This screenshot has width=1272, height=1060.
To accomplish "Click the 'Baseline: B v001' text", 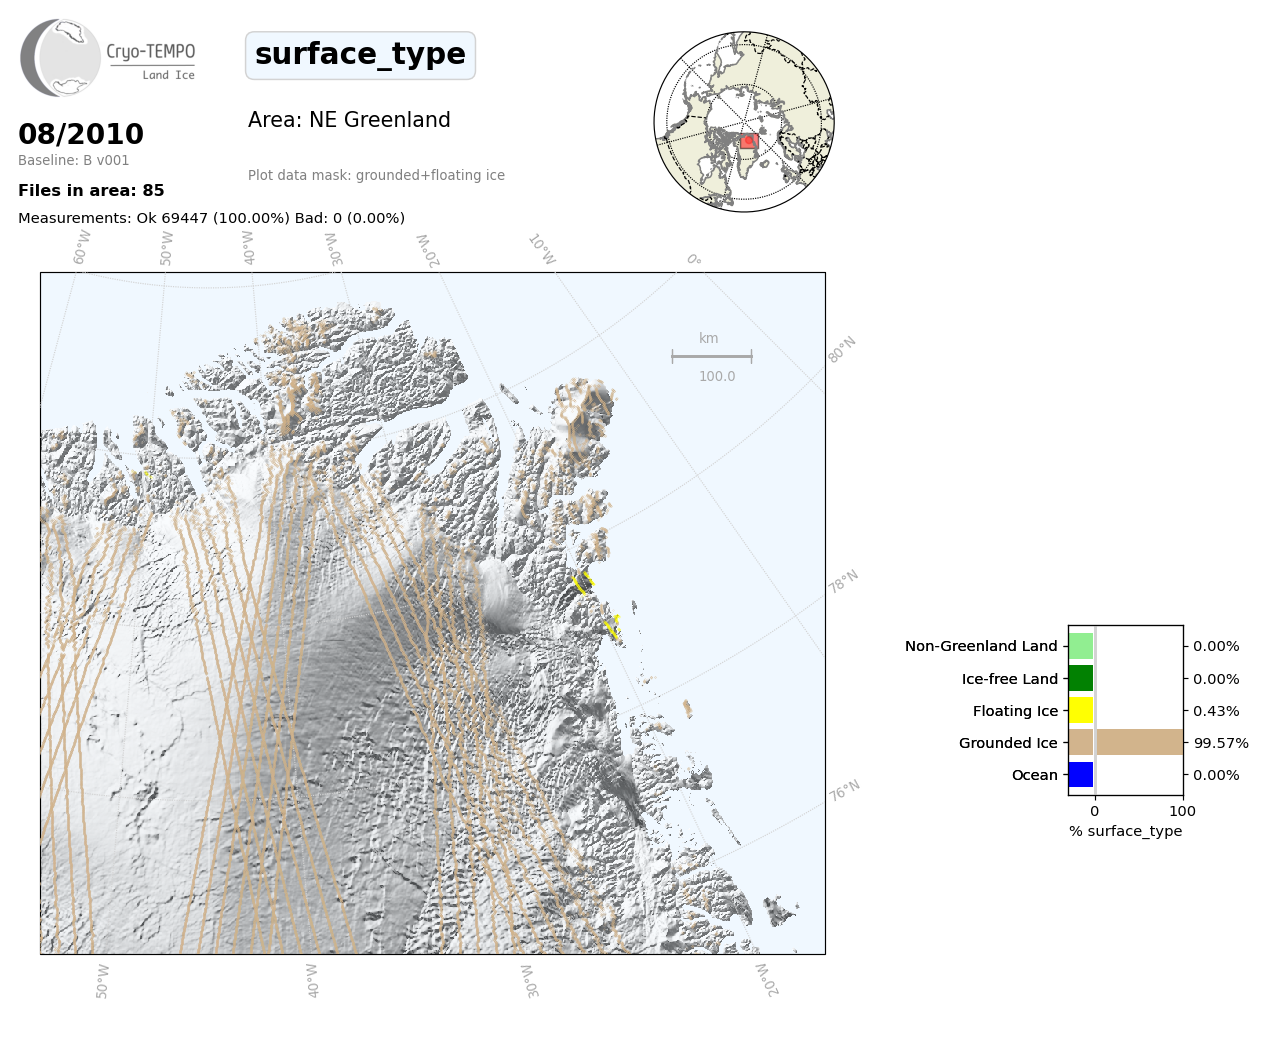I will click(x=74, y=160).
